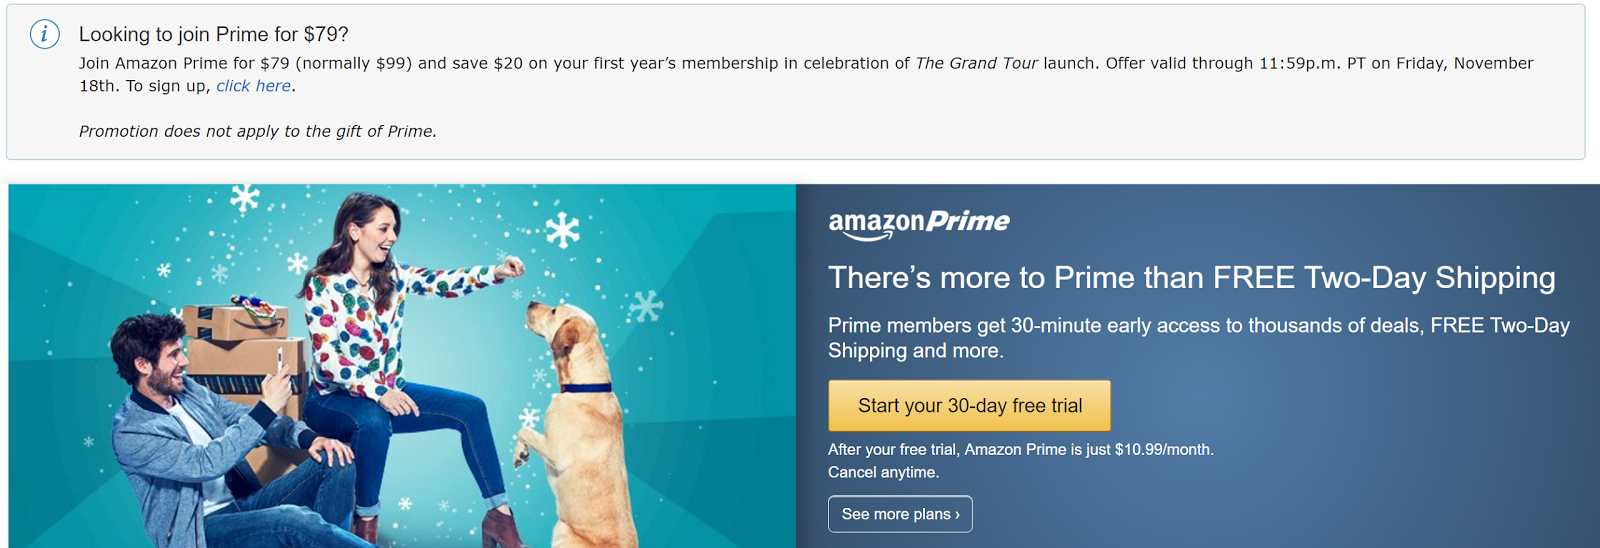Open the 'click here' sign-up link
Image resolution: width=1600 pixels, height=548 pixels.
pyautogui.click(x=253, y=86)
